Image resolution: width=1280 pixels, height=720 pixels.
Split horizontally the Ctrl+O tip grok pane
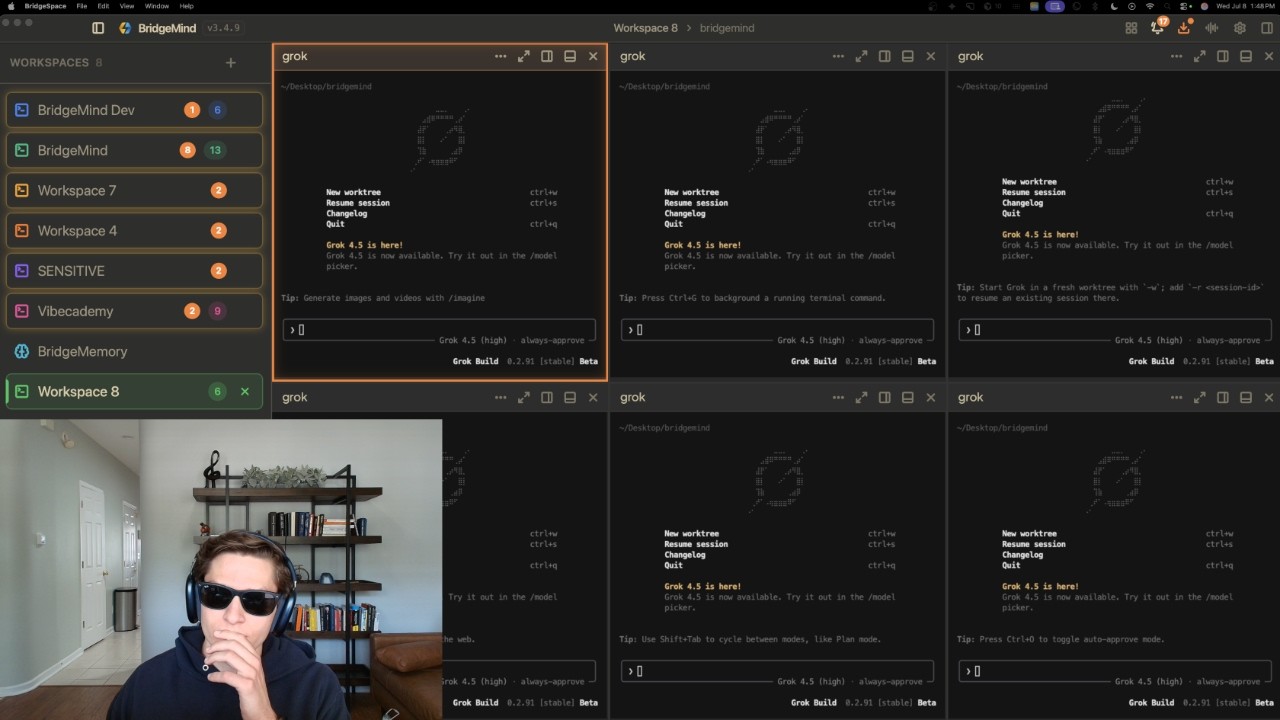pyautogui.click(x=1246, y=397)
